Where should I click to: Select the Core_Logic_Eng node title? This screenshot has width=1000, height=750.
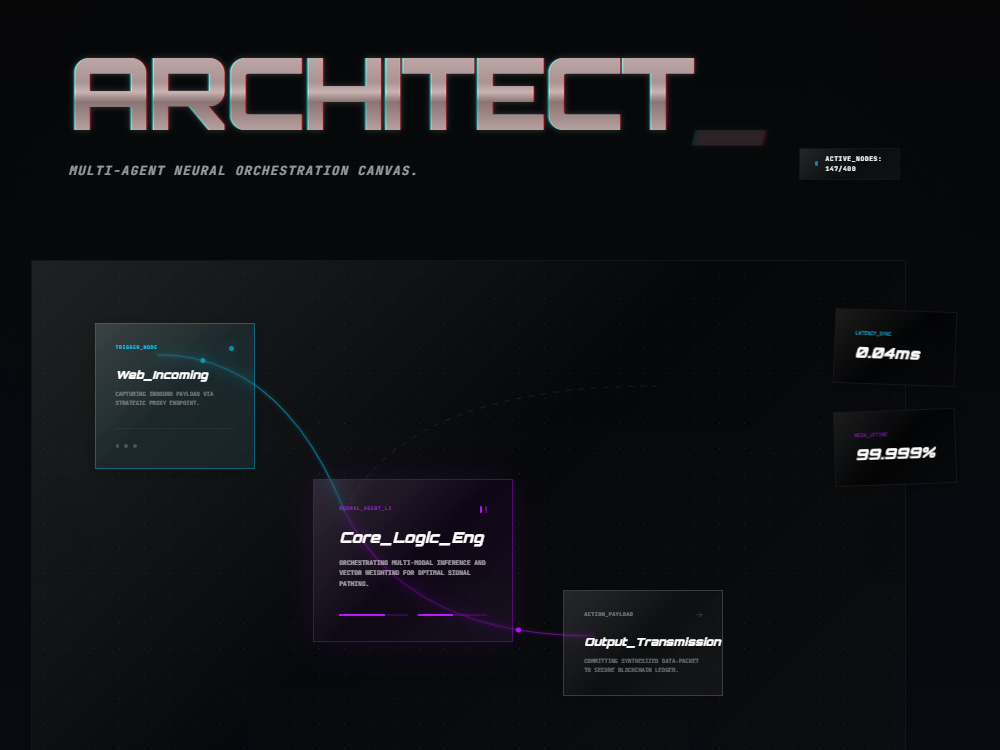(412, 538)
